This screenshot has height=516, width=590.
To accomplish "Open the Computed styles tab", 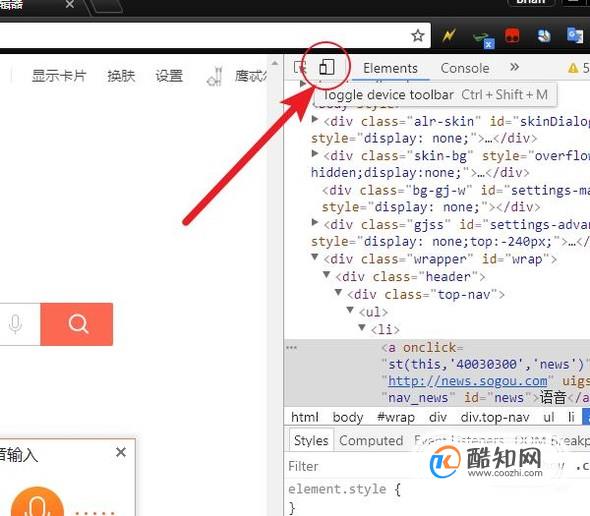I will pyautogui.click(x=371, y=440).
